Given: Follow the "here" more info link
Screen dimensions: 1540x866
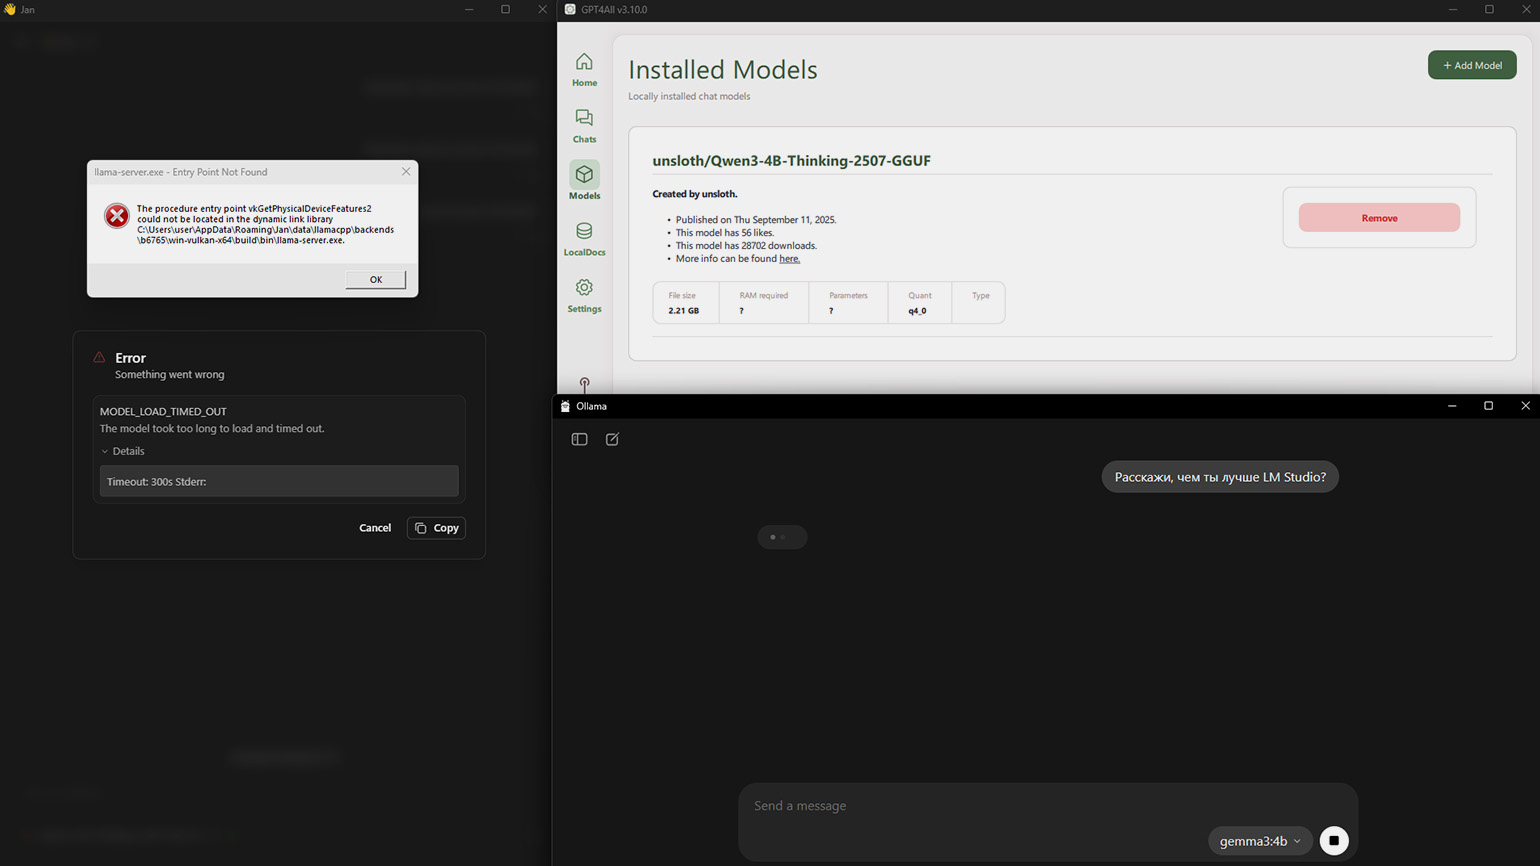Looking at the screenshot, I should (789, 259).
